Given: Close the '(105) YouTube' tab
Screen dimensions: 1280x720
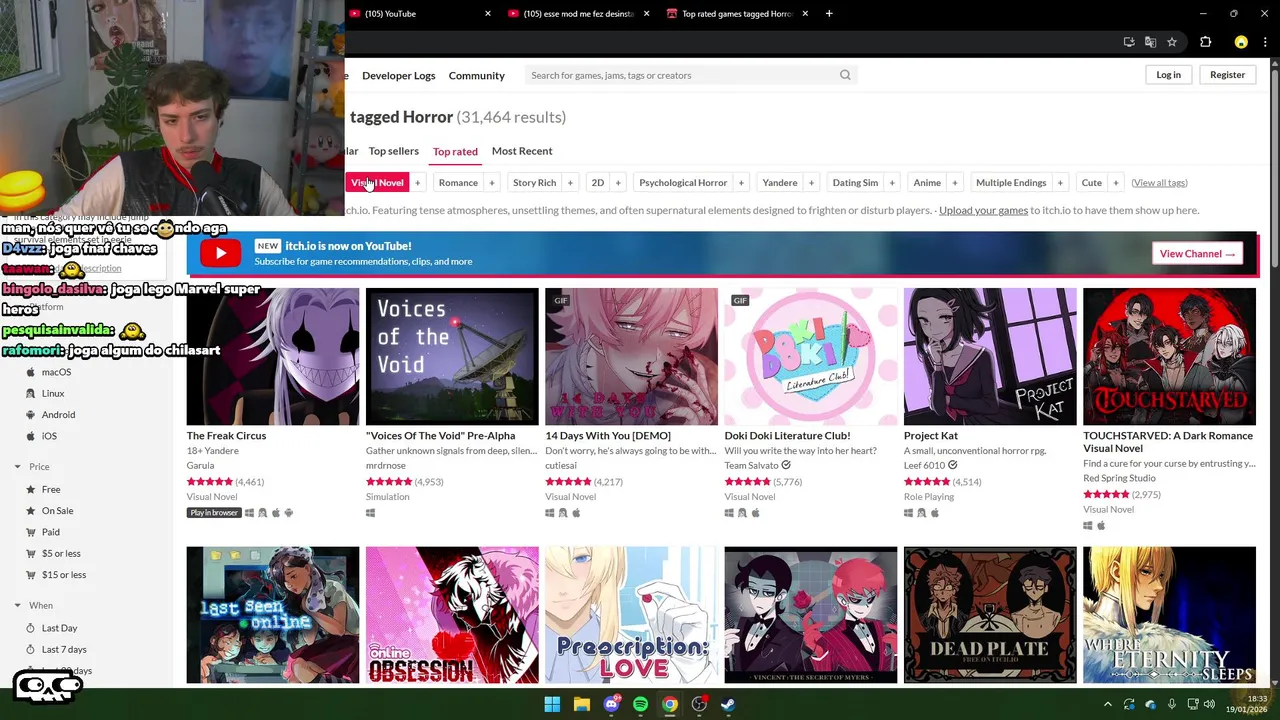Looking at the screenshot, I should (488, 14).
